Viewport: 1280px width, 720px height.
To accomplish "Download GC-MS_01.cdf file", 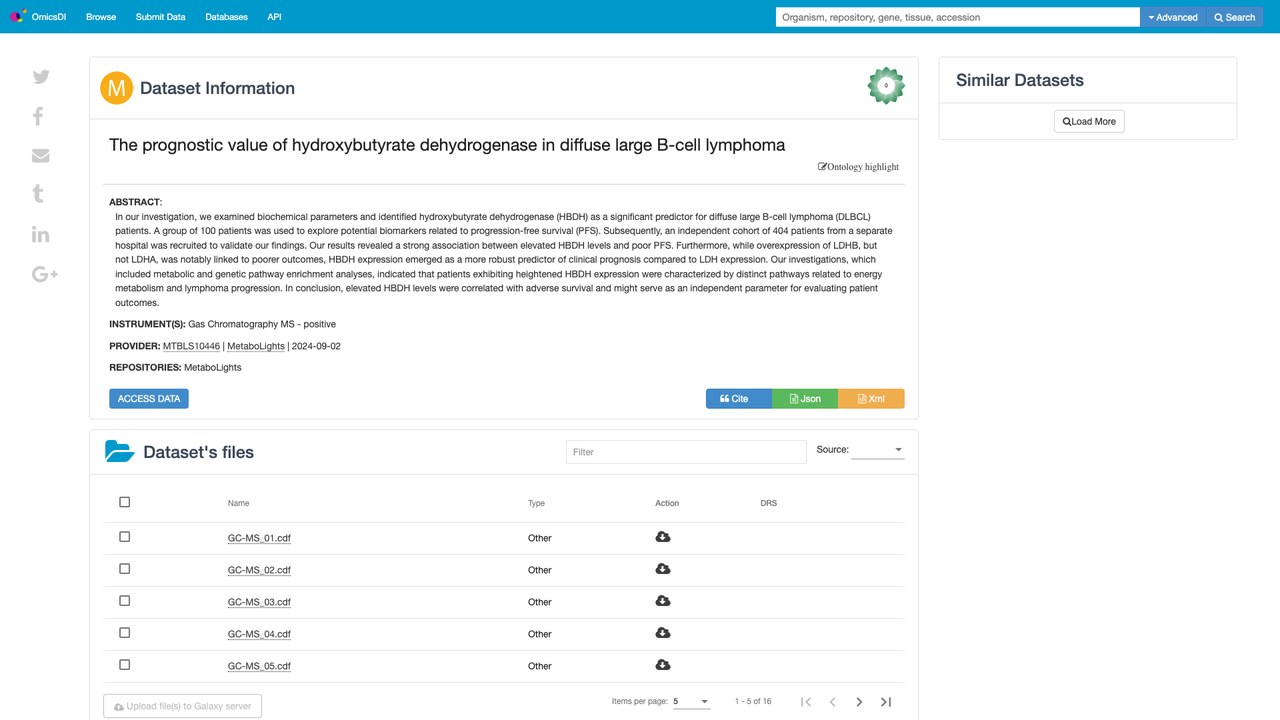I will 662,537.
